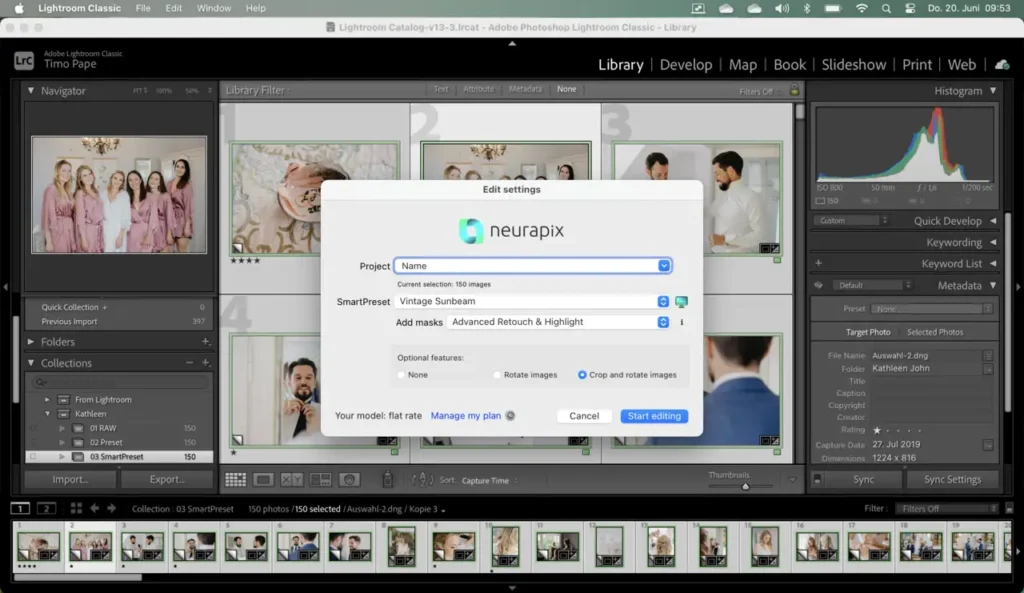
Task: Click the Import button
Action: pos(70,479)
